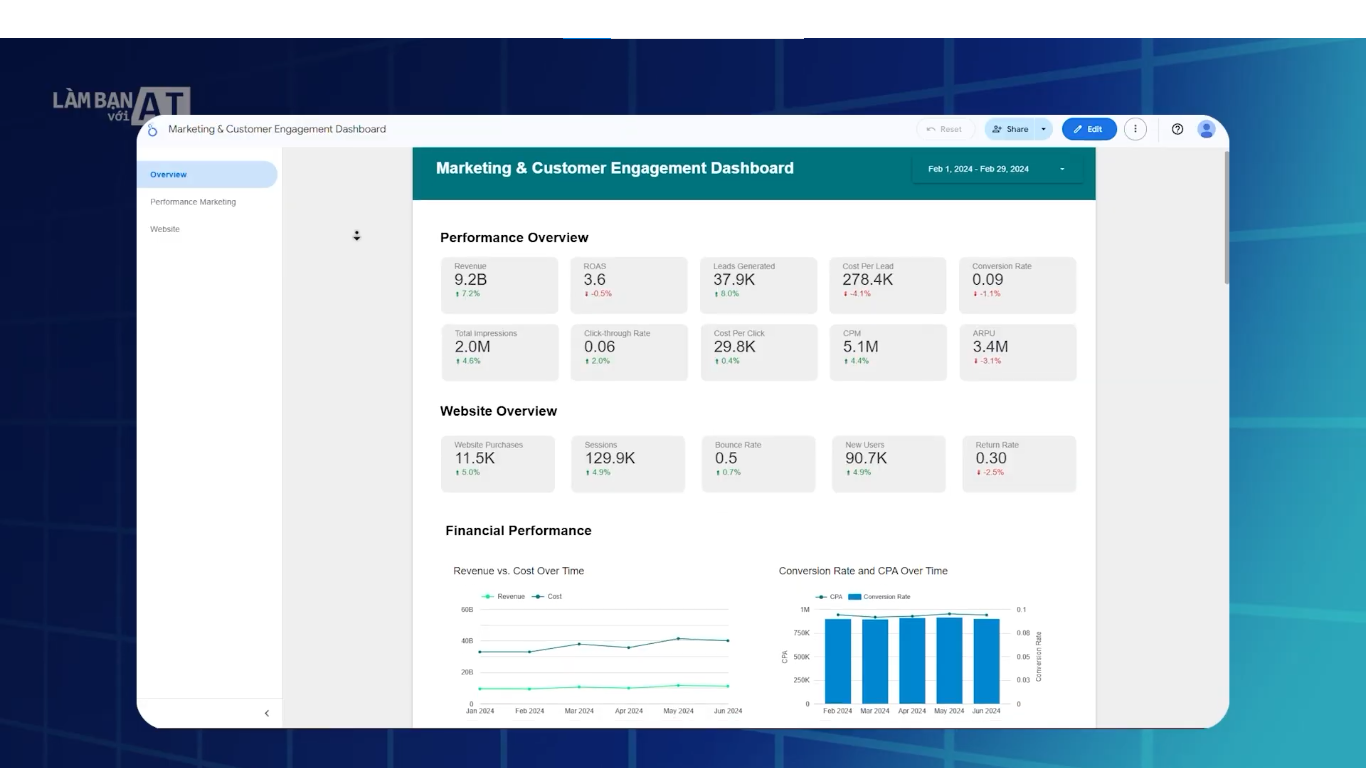Viewport: 1366px width, 768px height.
Task: Click the Looker Studio logo icon
Action: tap(152, 130)
